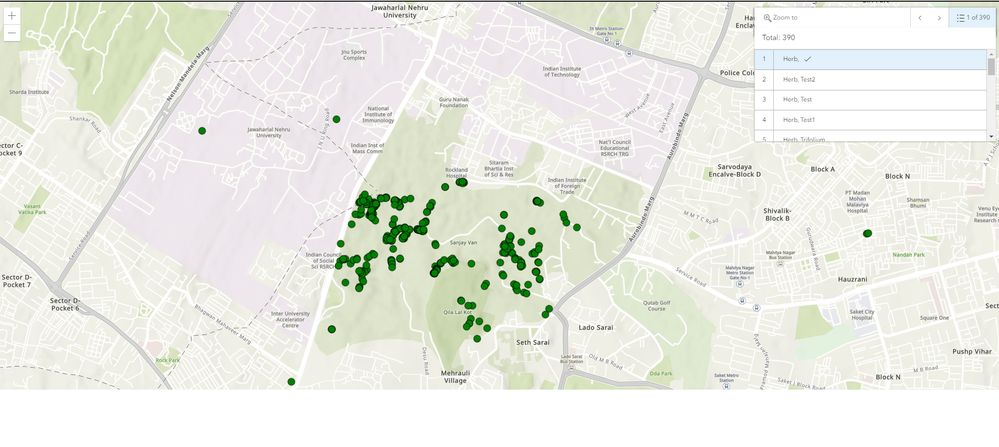Click the green point by Inter University Accelerator Centre
This screenshot has width=999, height=447.
tap(332, 329)
